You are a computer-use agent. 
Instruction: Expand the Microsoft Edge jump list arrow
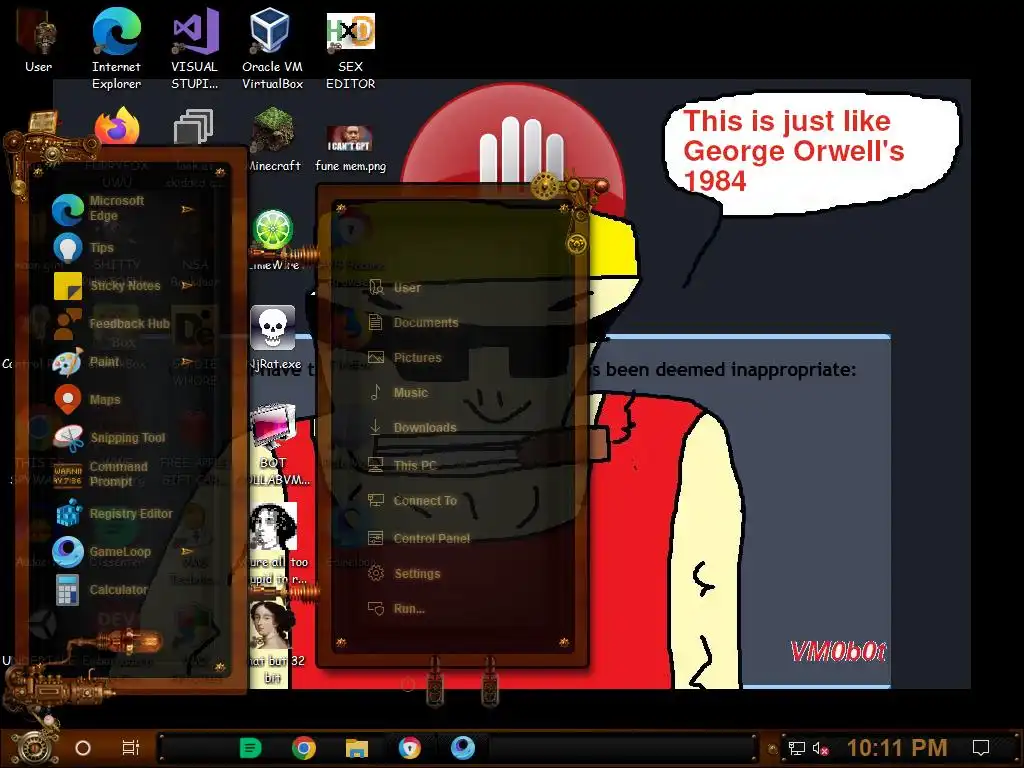pos(187,210)
